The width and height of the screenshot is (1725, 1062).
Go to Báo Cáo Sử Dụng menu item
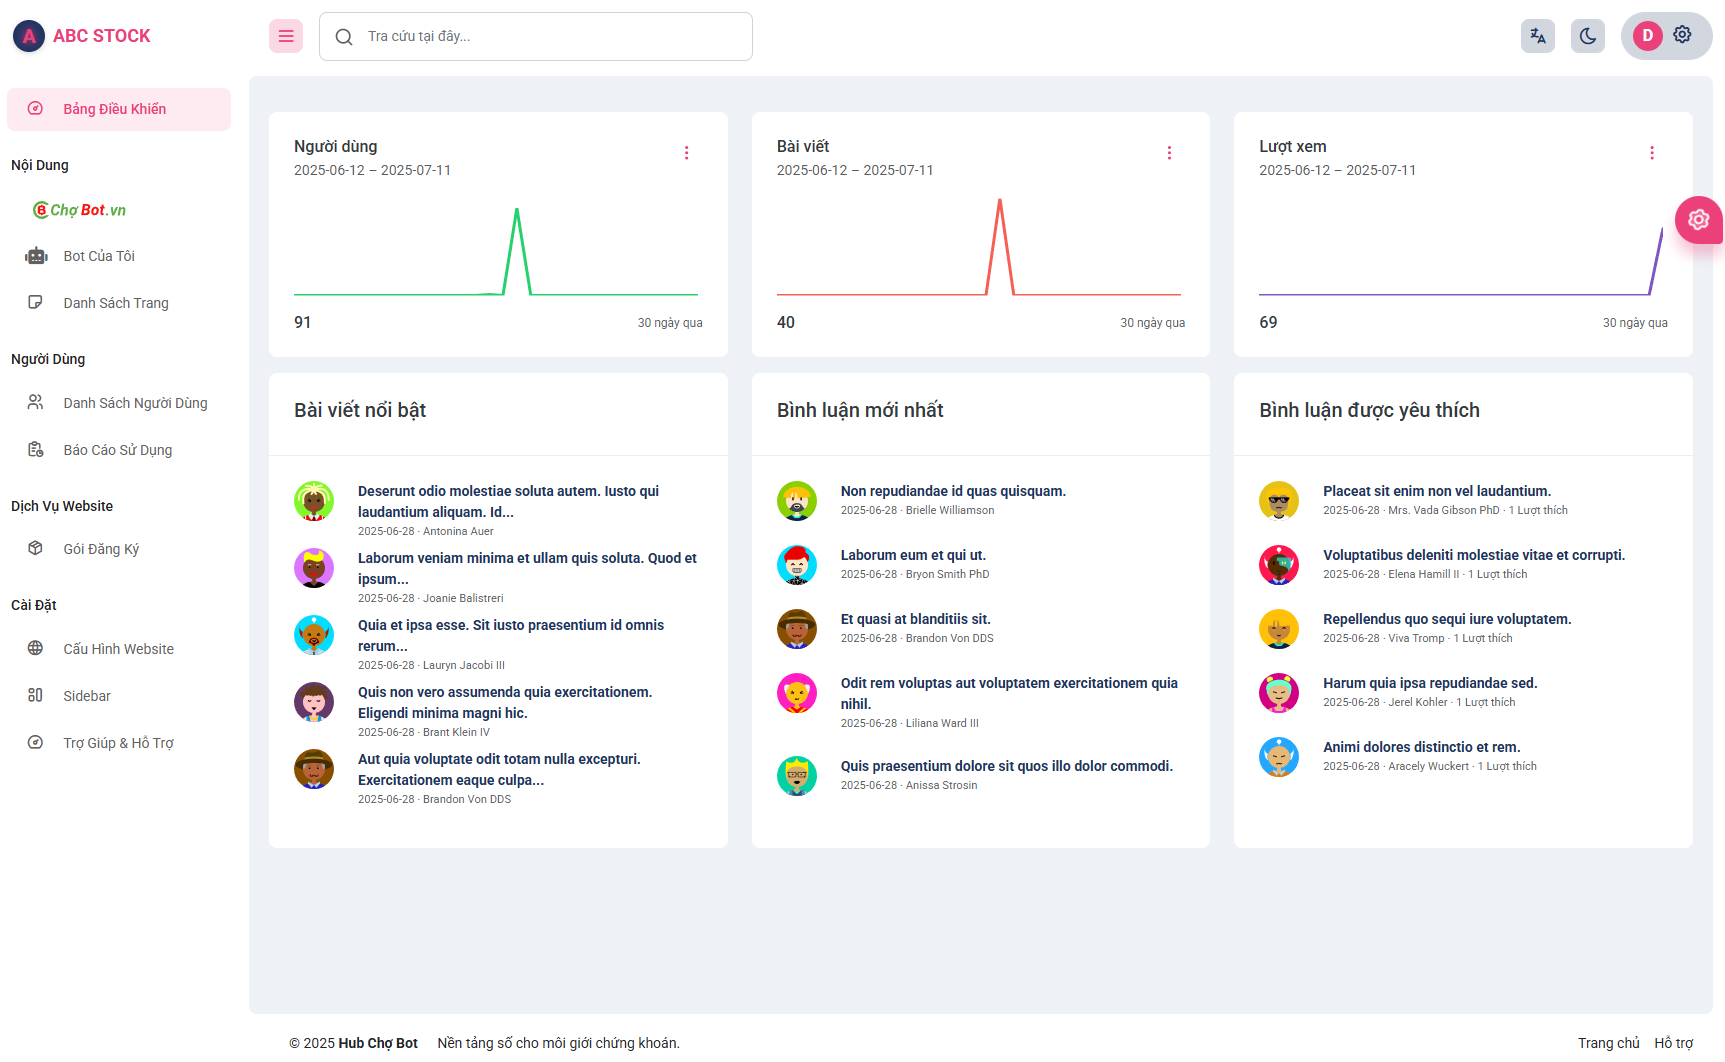(x=118, y=450)
